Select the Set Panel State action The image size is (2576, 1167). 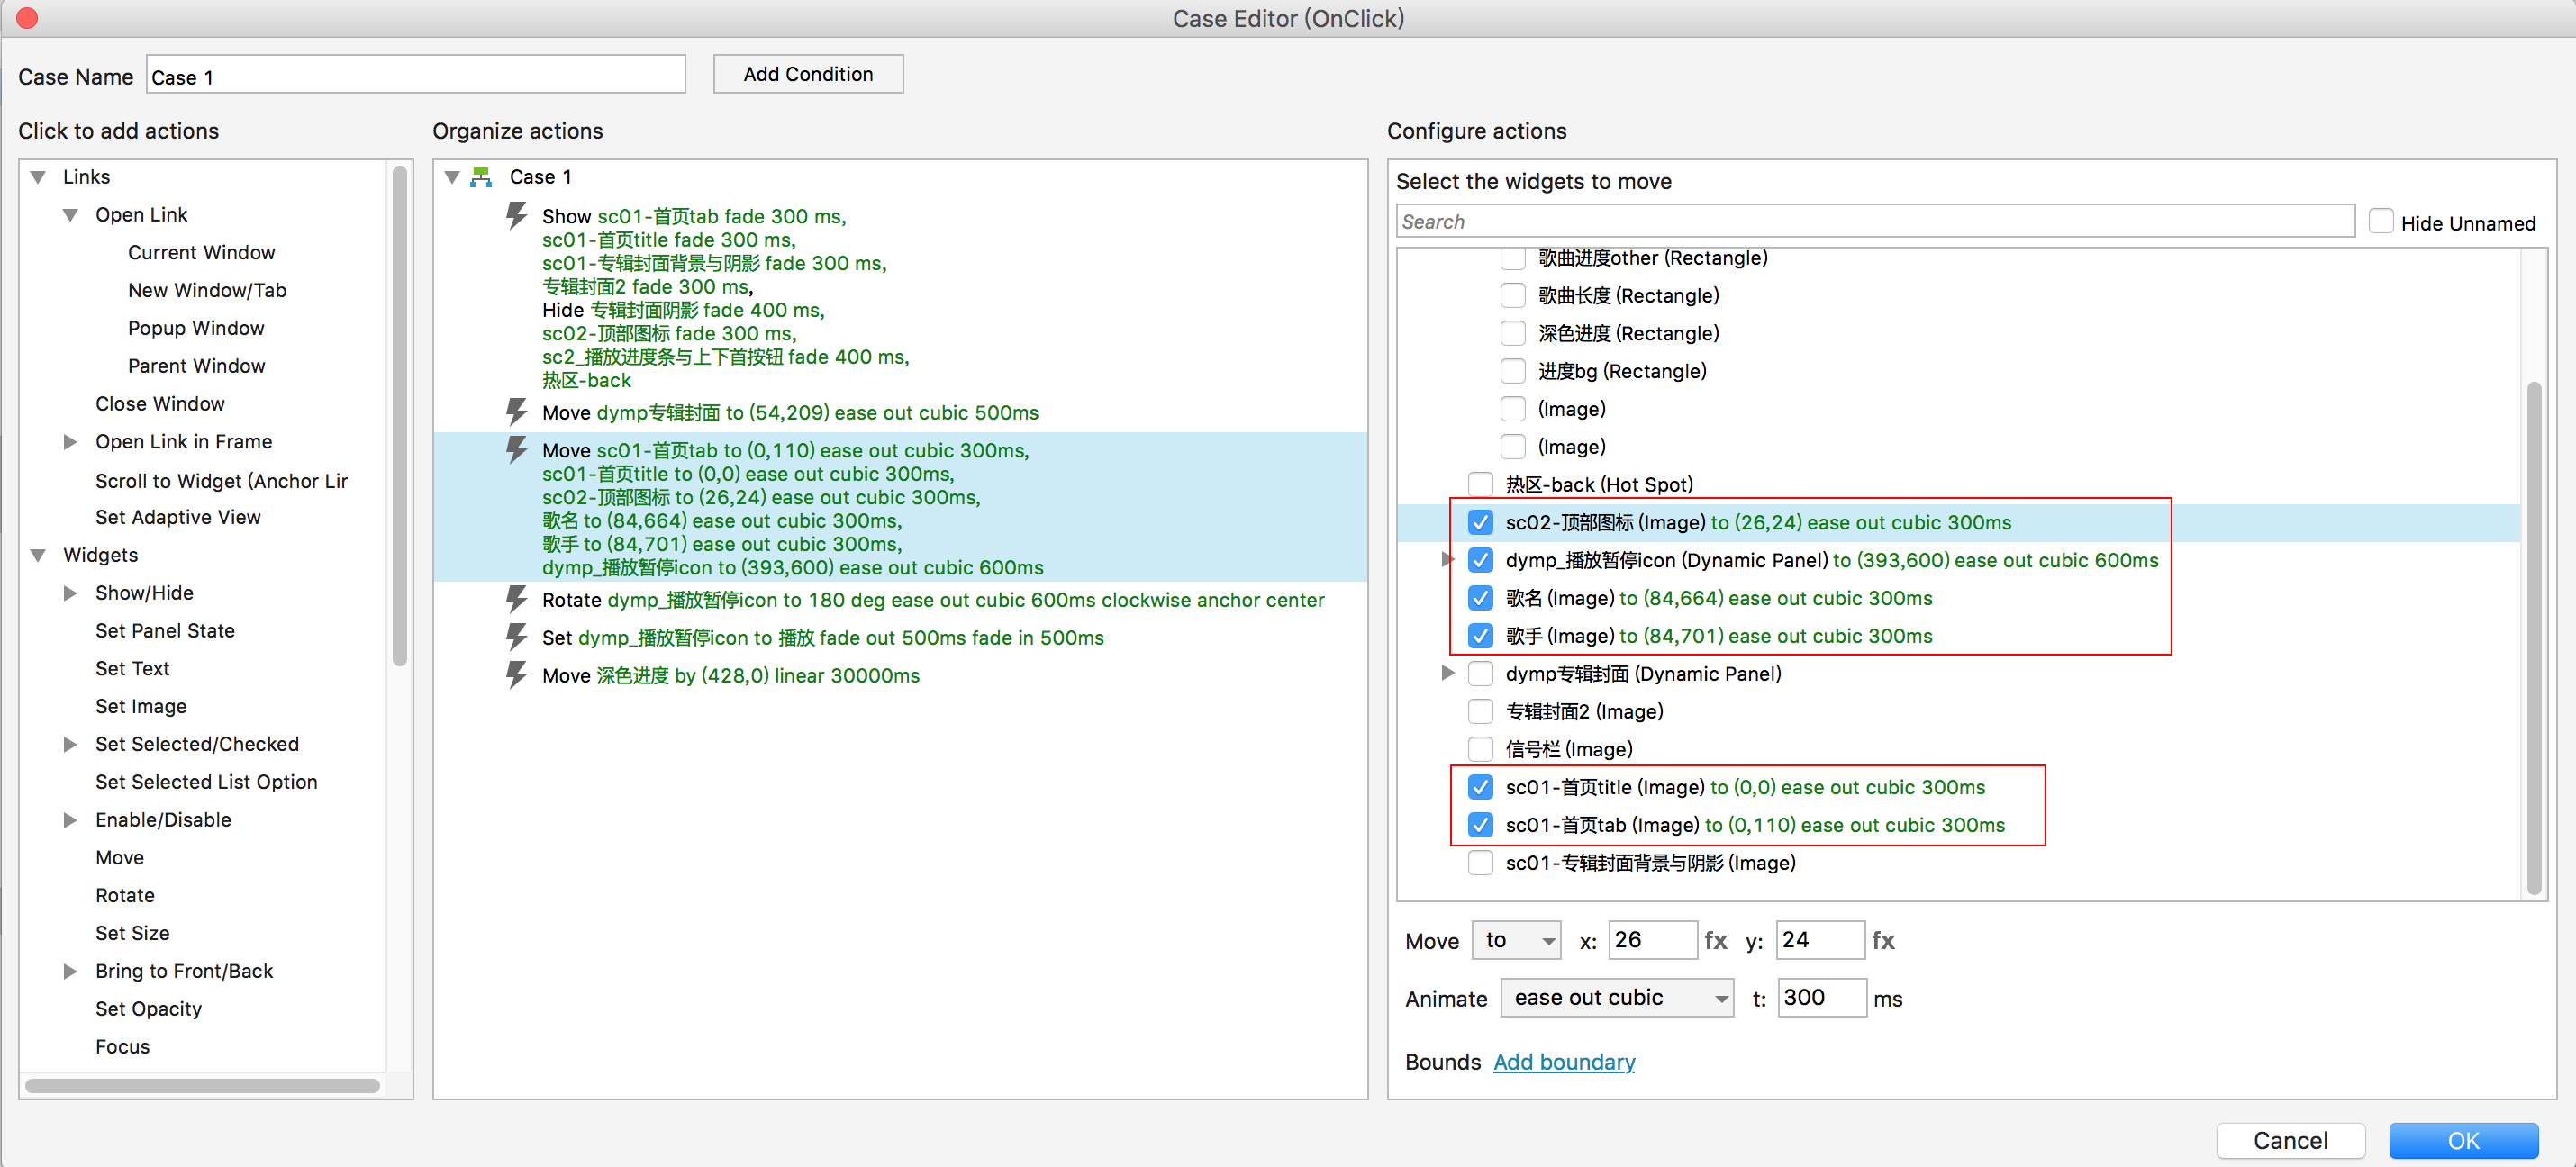[x=165, y=630]
